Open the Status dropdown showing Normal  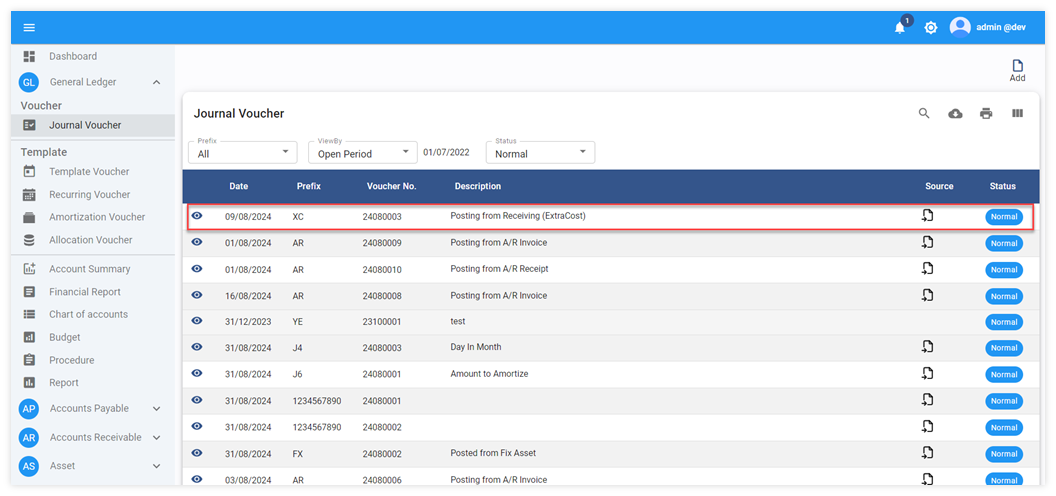[540, 153]
